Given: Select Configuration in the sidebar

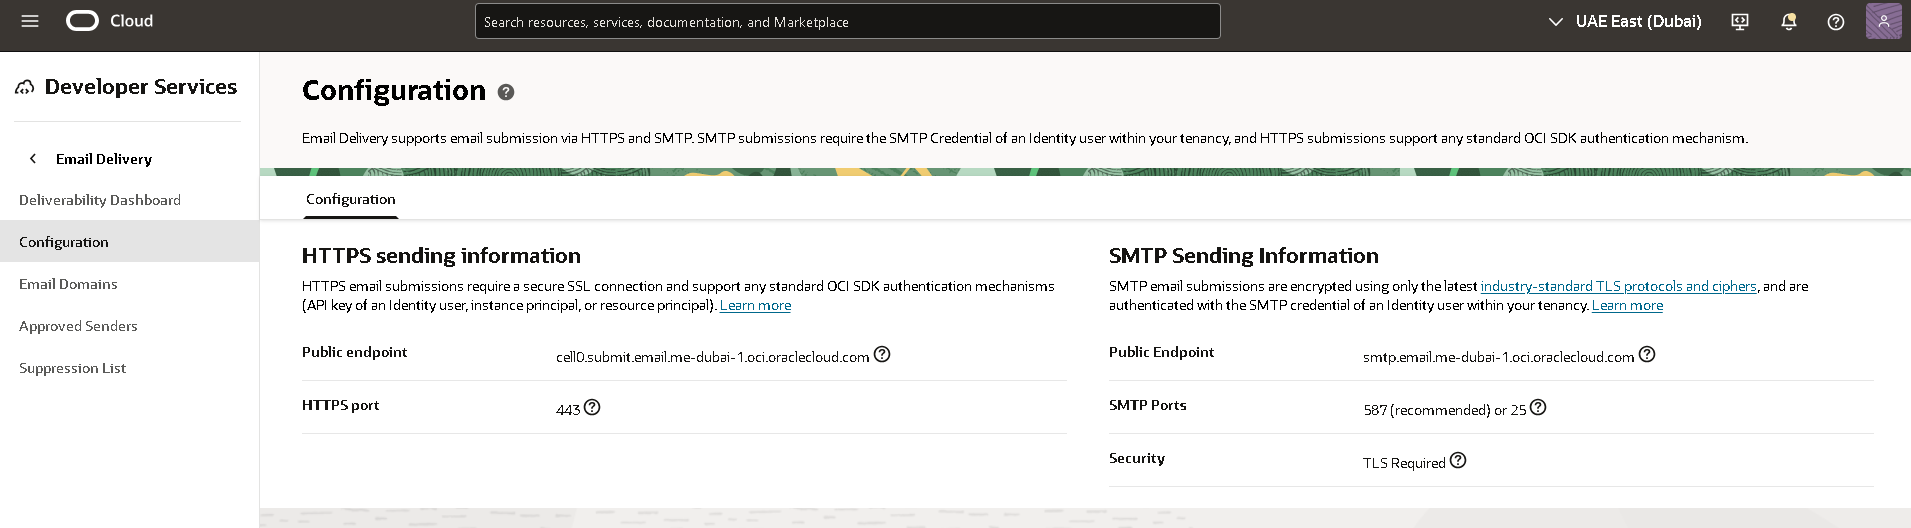Looking at the screenshot, I should 129,241.
